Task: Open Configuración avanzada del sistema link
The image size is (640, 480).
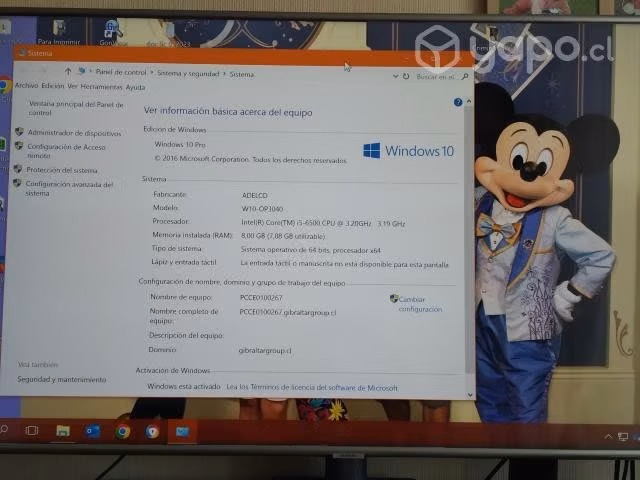Action: [69, 189]
